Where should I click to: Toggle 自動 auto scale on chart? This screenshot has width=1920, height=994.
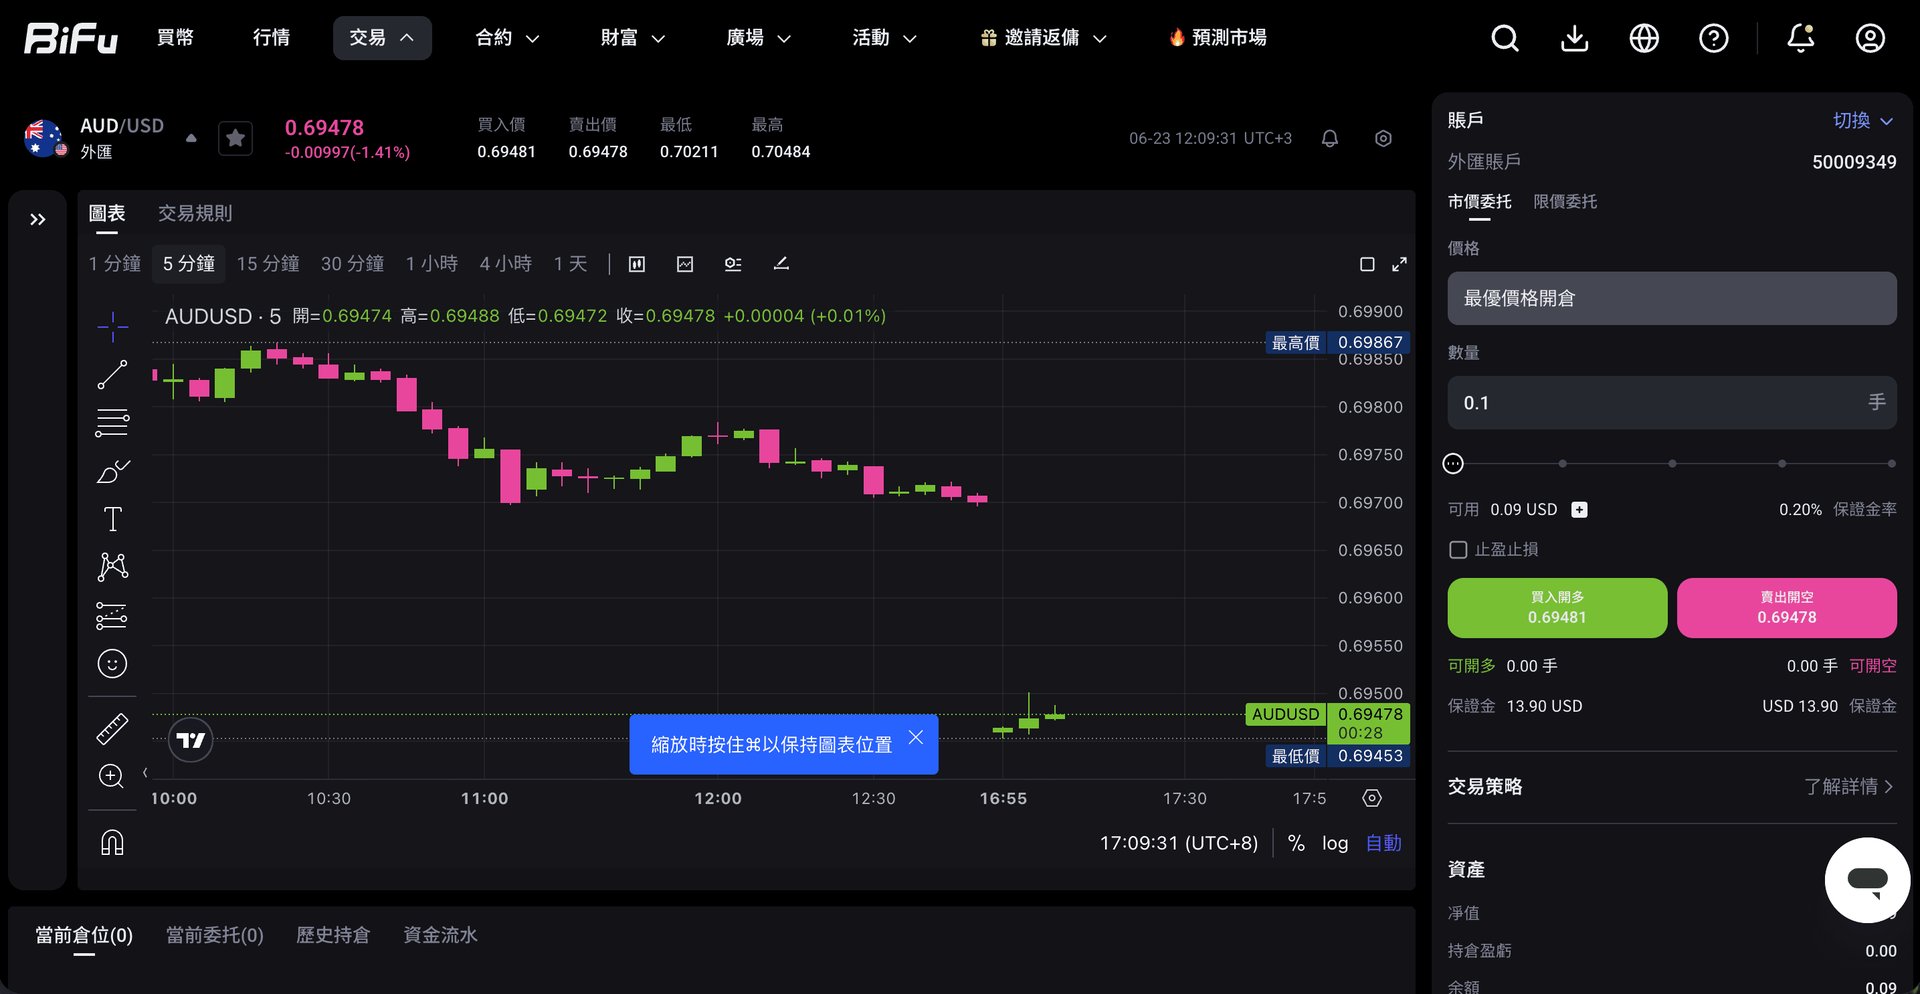[1383, 843]
